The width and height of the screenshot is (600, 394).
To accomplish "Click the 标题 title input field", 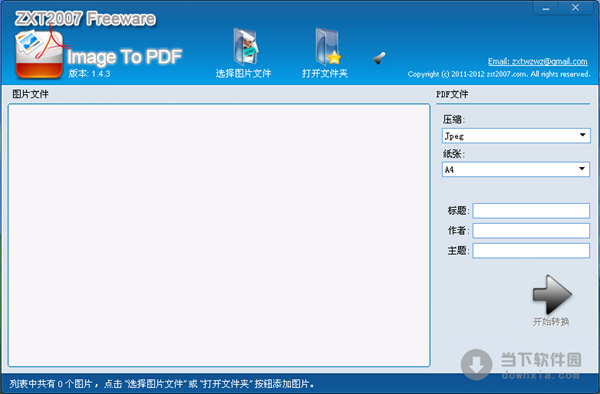I will coord(531,211).
